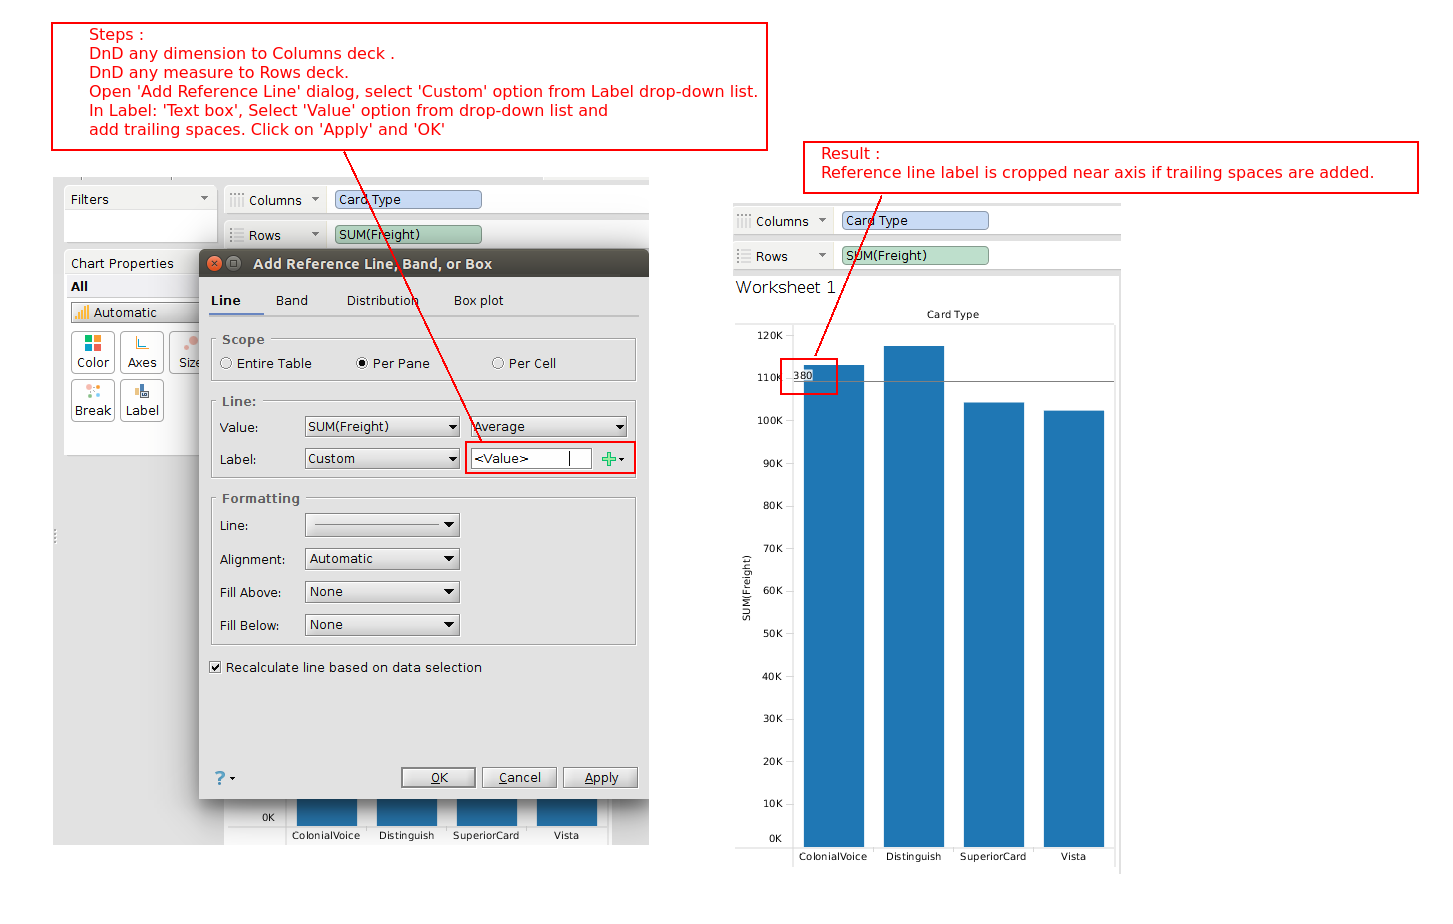Screen dimensions: 1453x924
Task: Switch to the Line tab
Action: pos(226,301)
